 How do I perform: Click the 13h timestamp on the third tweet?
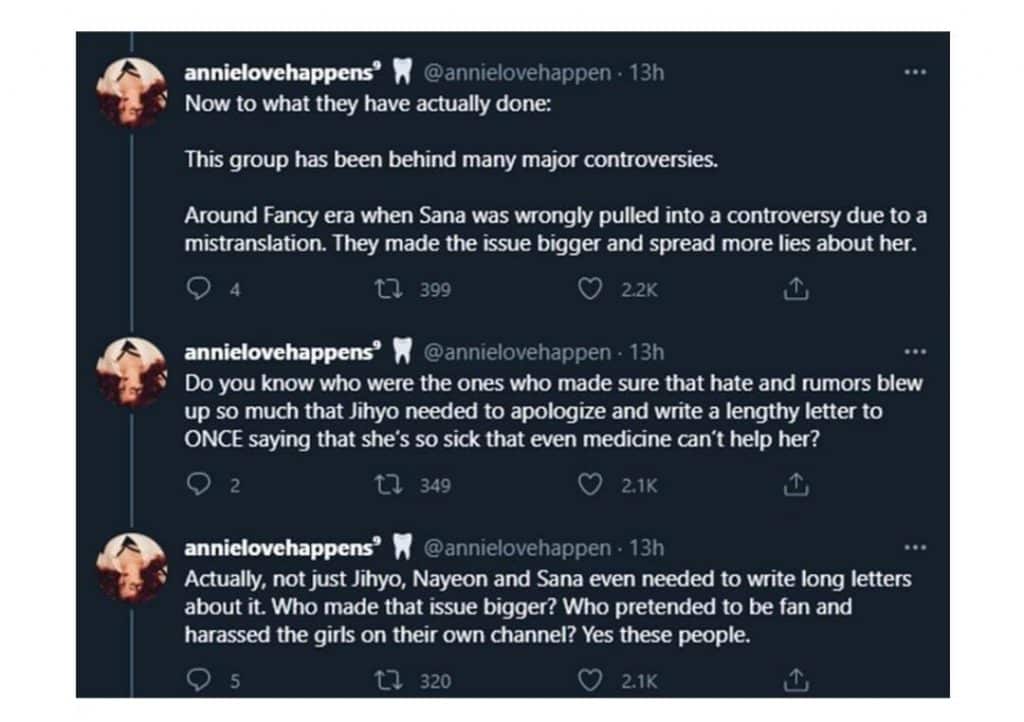pos(648,548)
